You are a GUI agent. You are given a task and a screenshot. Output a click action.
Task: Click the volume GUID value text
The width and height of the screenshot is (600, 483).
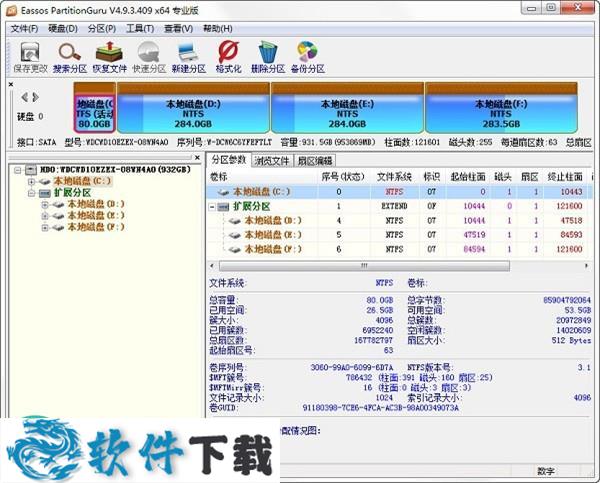pyautogui.click(x=380, y=408)
